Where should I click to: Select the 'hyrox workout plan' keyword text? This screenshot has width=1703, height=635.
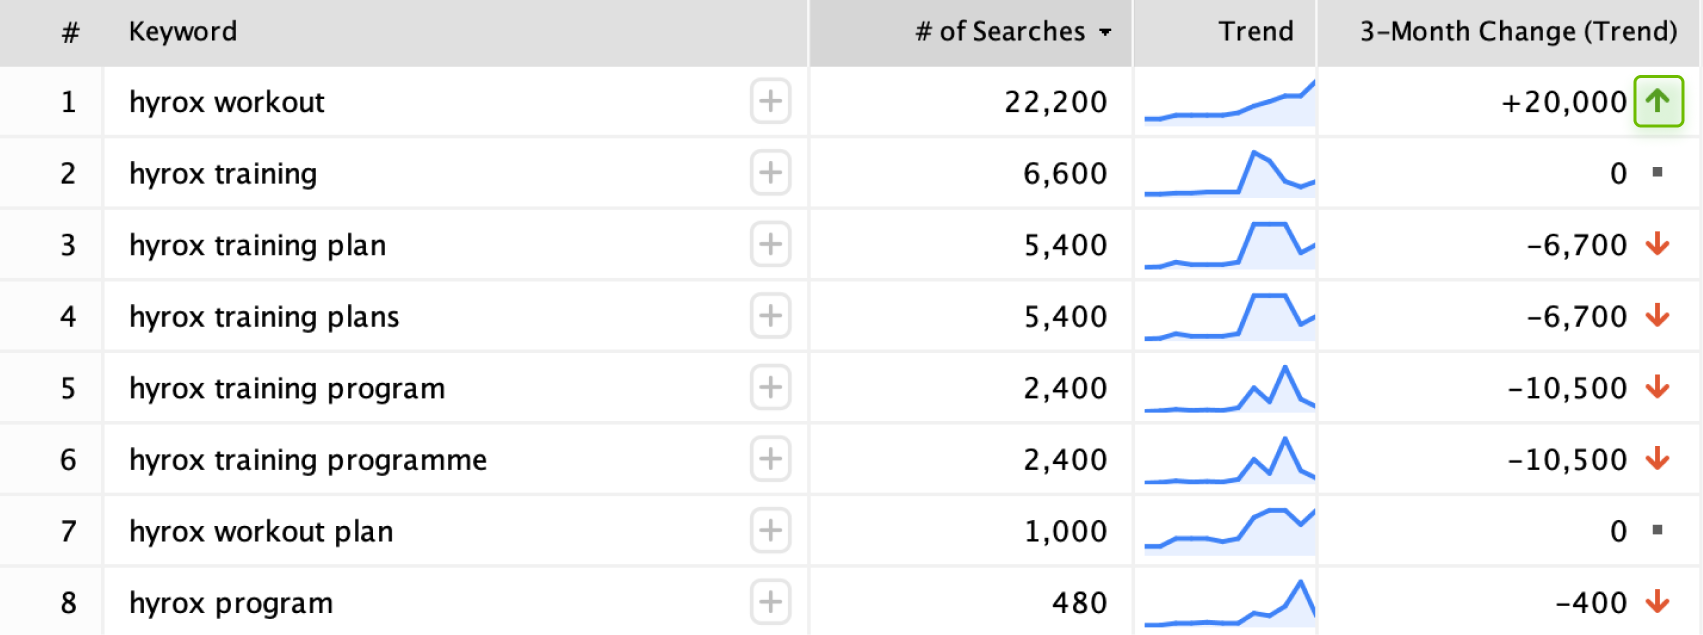tap(261, 531)
